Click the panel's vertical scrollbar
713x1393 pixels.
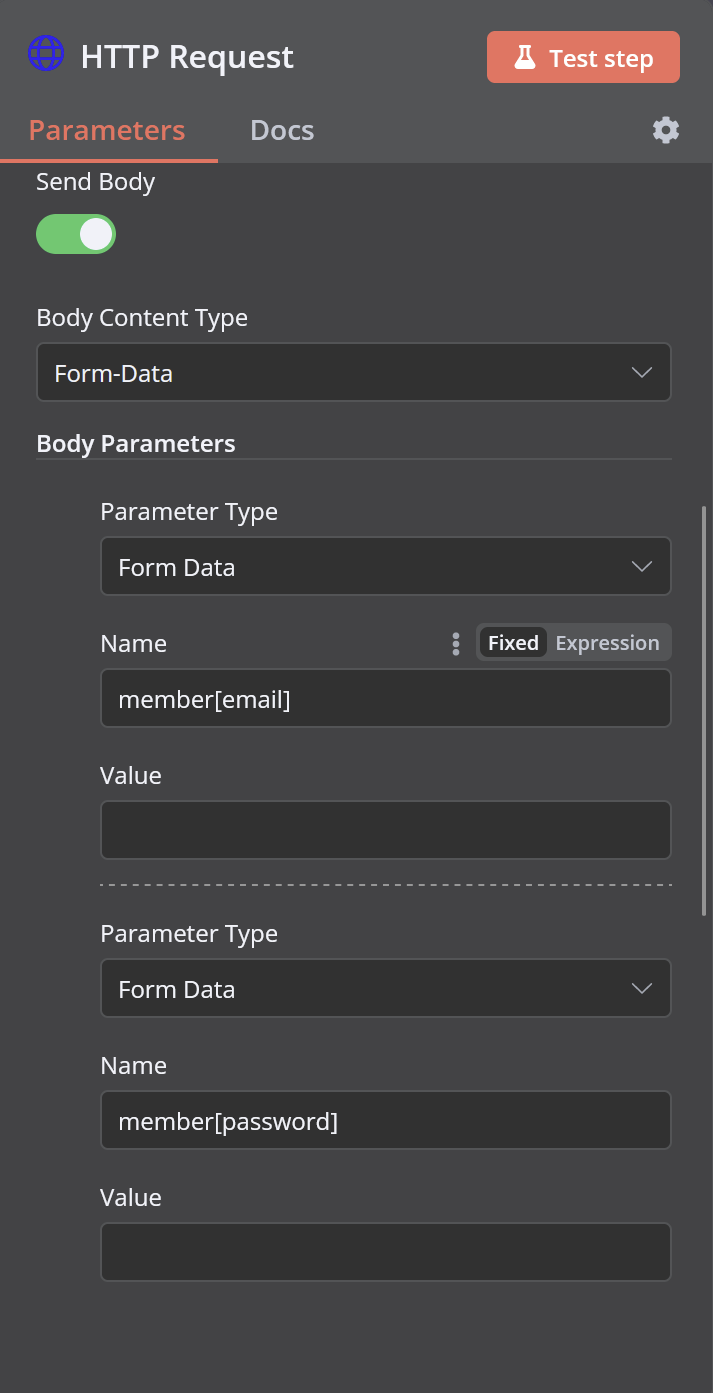[x=704, y=710]
